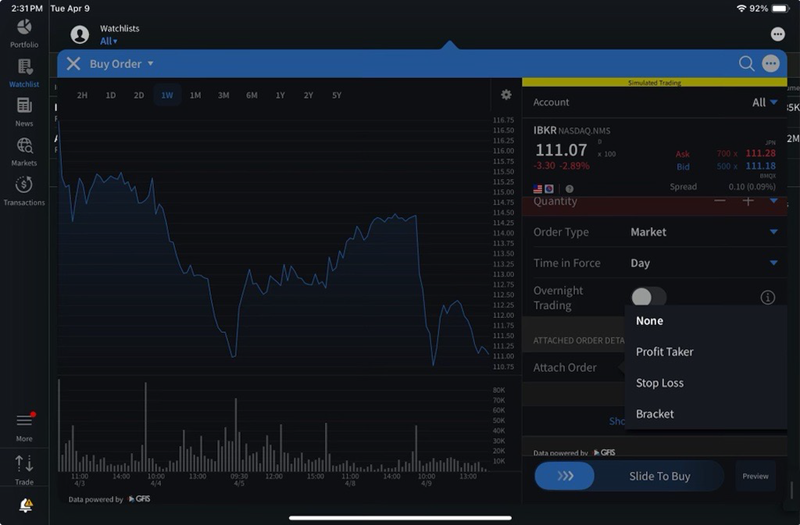Image resolution: width=800 pixels, height=525 pixels.
Task: Switch chart to 1D timeframe
Action: [x=111, y=95]
